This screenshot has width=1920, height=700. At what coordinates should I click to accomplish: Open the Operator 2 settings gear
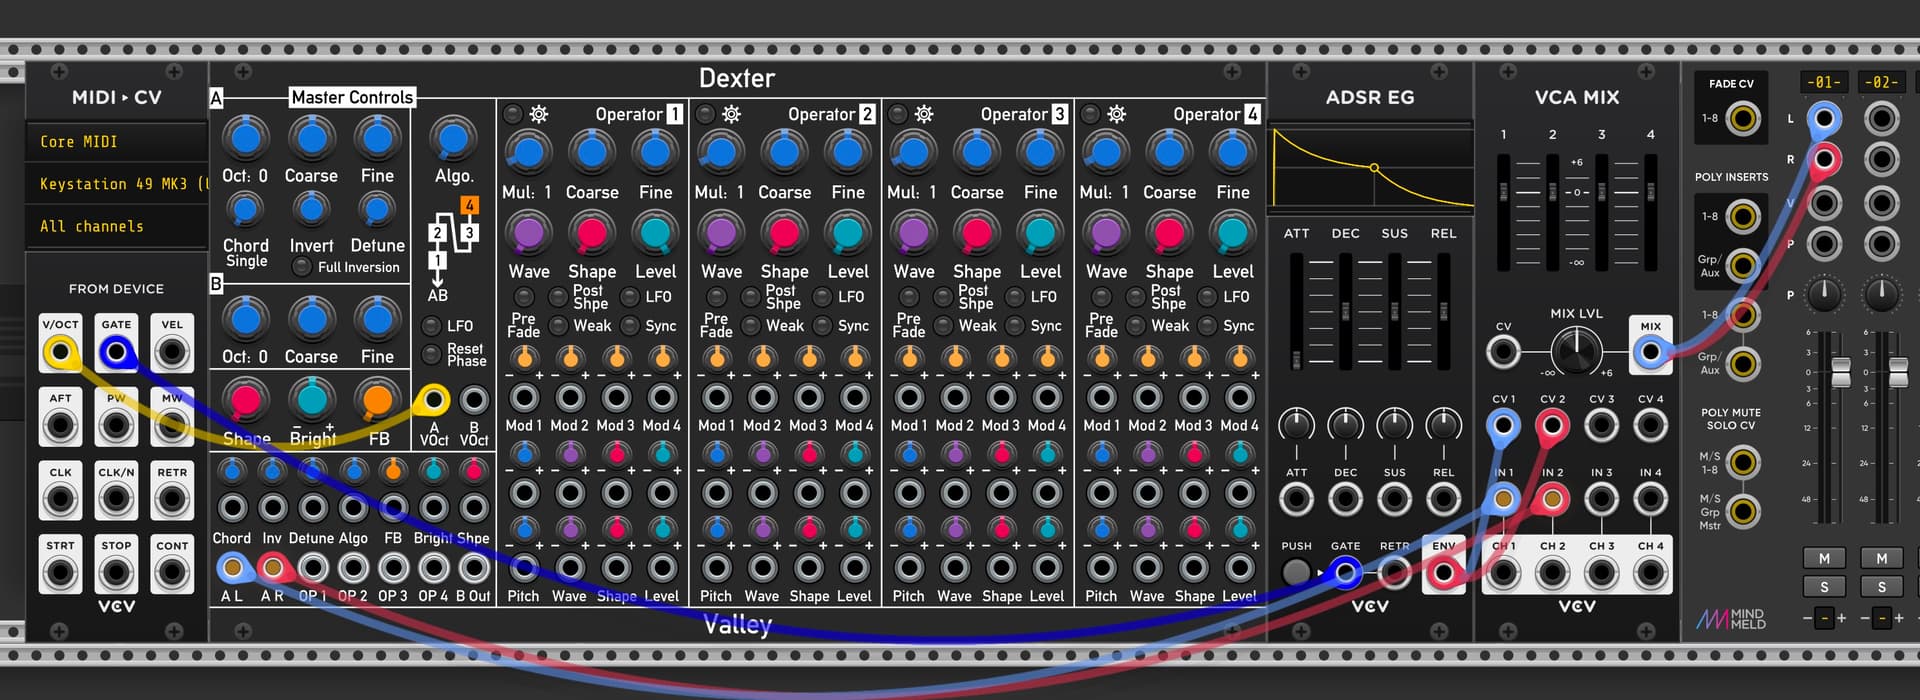point(732,114)
